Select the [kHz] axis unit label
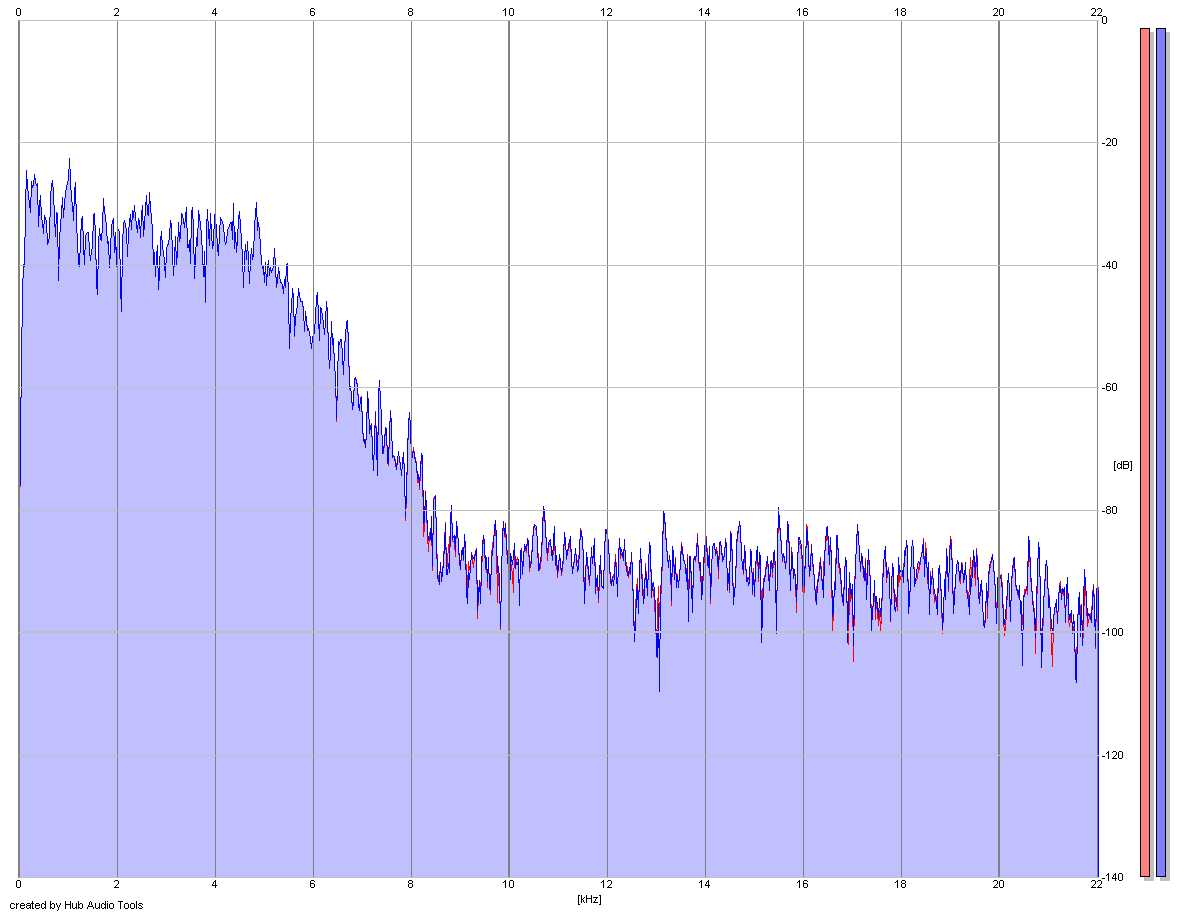Screen dimensions: 1180x917 pyautogui.click(x=589, y=899)
